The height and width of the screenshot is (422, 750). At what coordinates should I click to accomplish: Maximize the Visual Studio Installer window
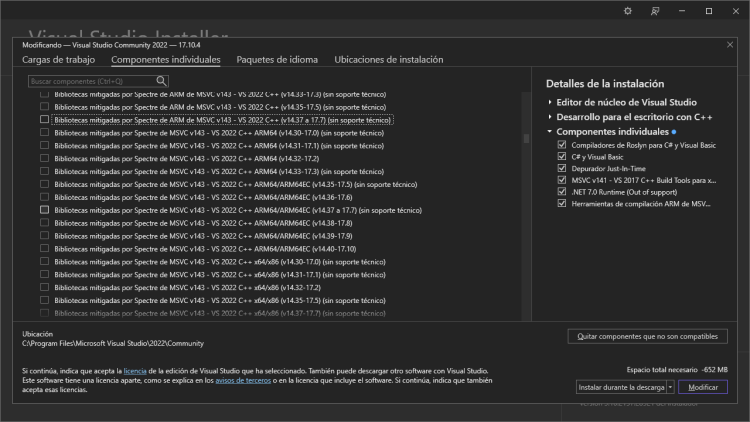pyautogui.click(x=709, y=11)
